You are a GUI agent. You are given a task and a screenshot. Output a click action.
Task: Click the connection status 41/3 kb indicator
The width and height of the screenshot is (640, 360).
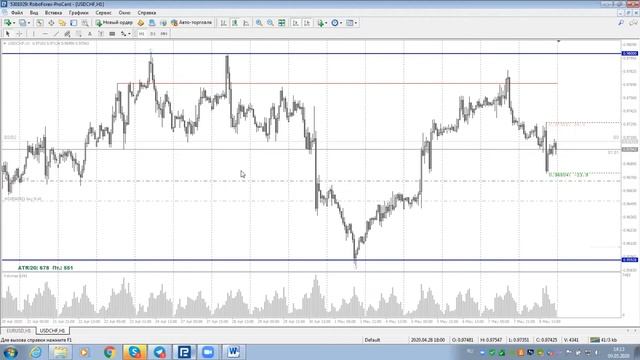coord(603,340)
